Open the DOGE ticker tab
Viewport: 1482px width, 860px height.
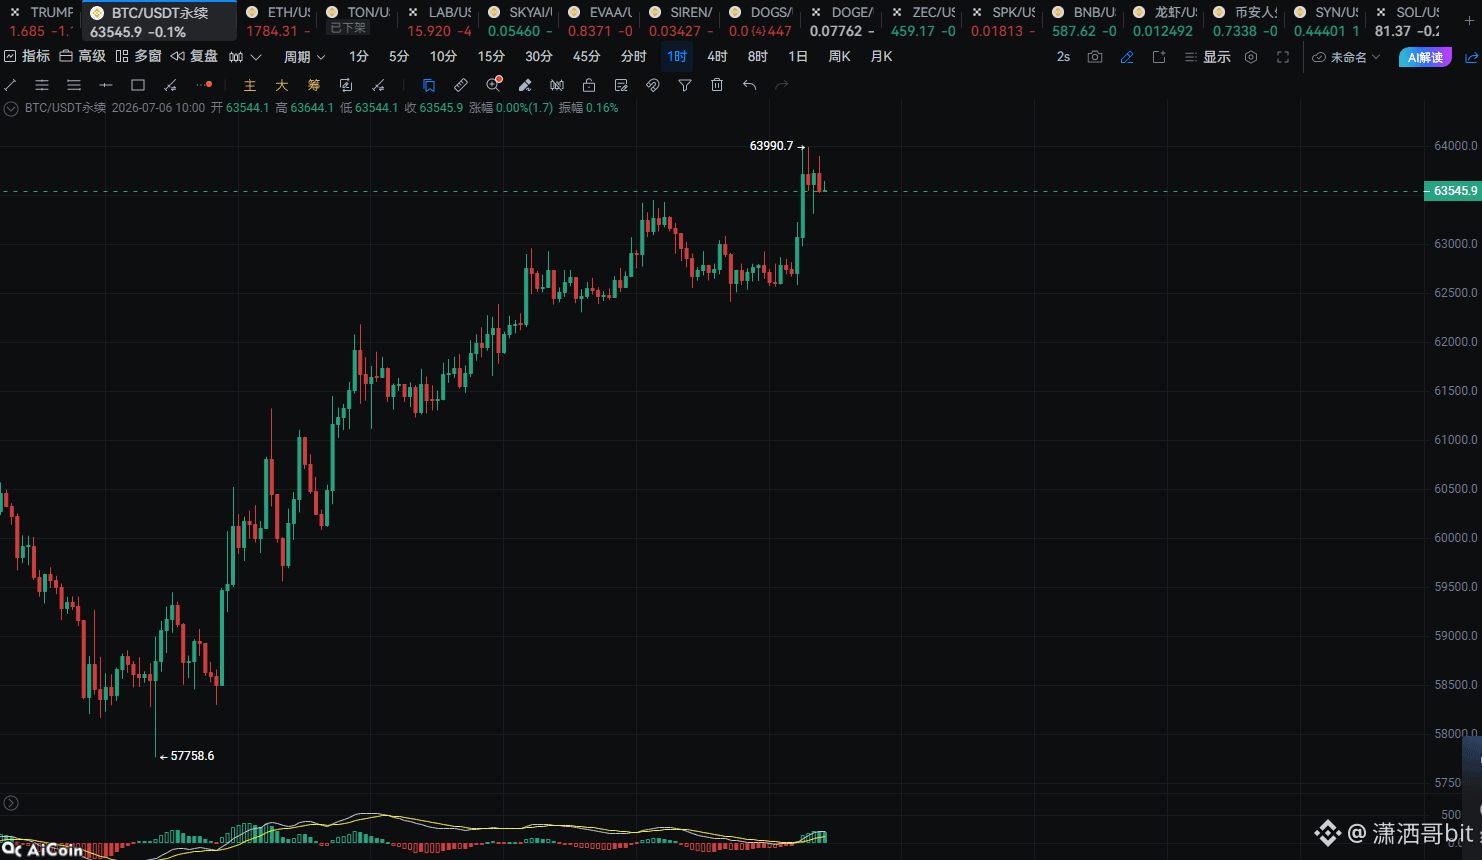(842, 21)
